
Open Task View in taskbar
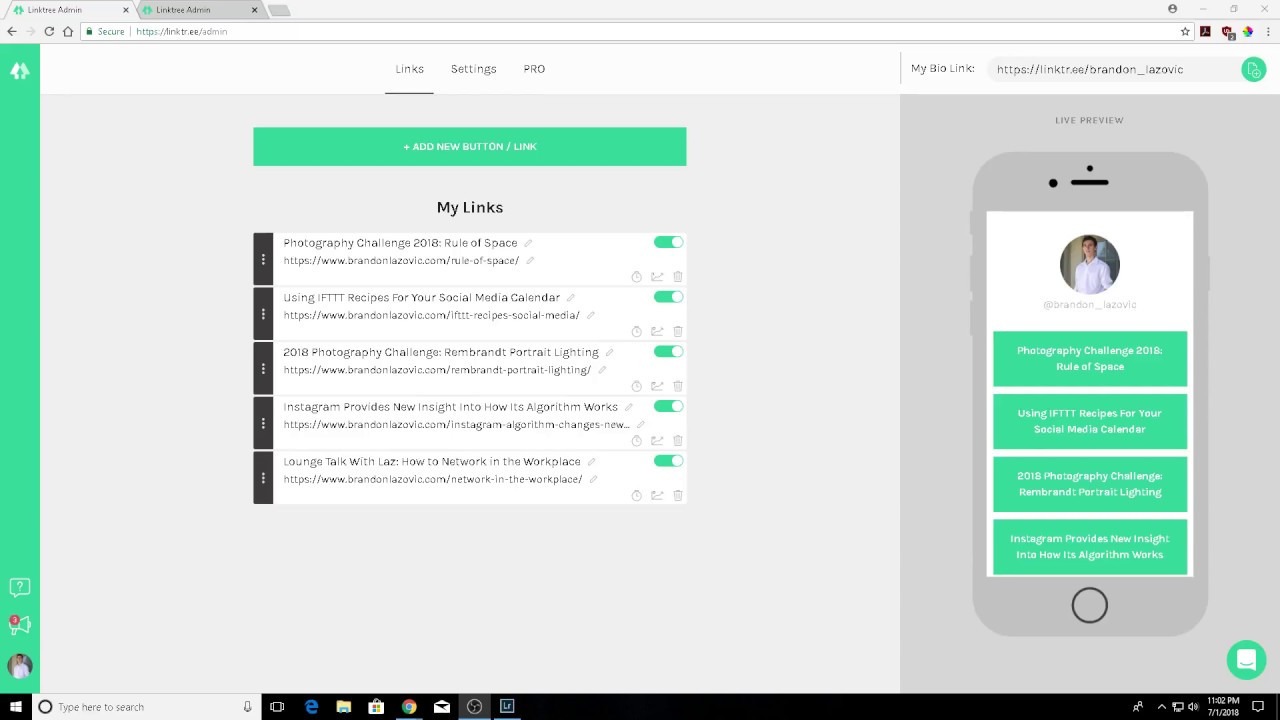[277, 707]
